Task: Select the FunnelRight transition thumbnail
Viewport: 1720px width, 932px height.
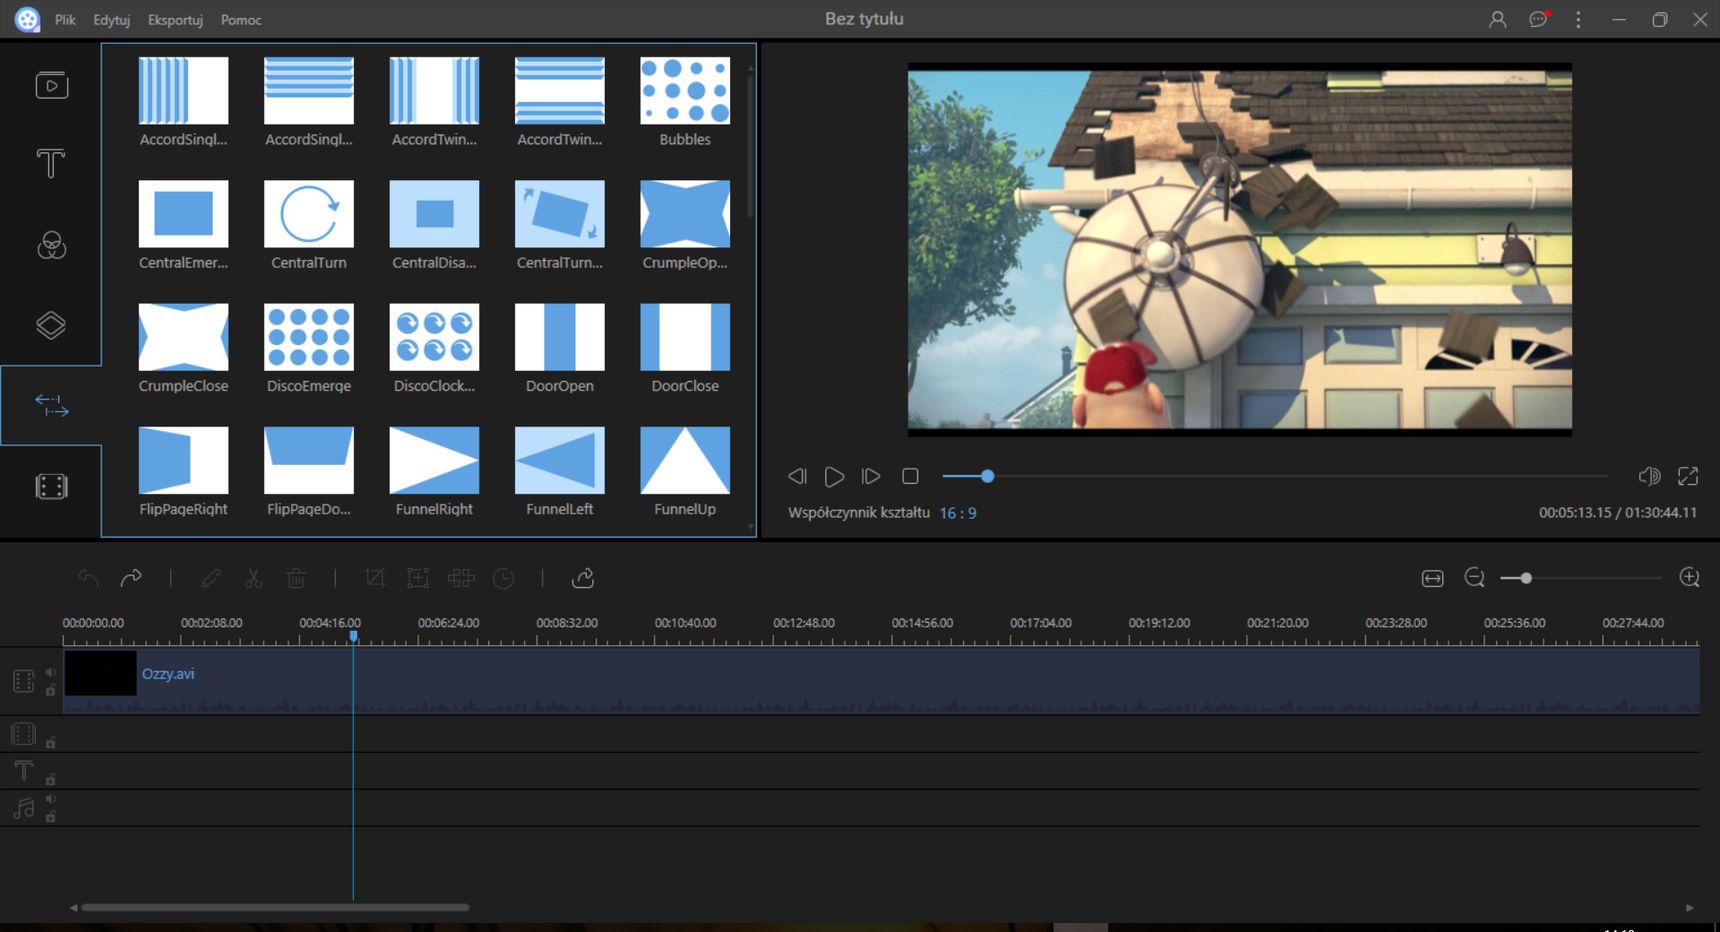Action: point(434,460)
